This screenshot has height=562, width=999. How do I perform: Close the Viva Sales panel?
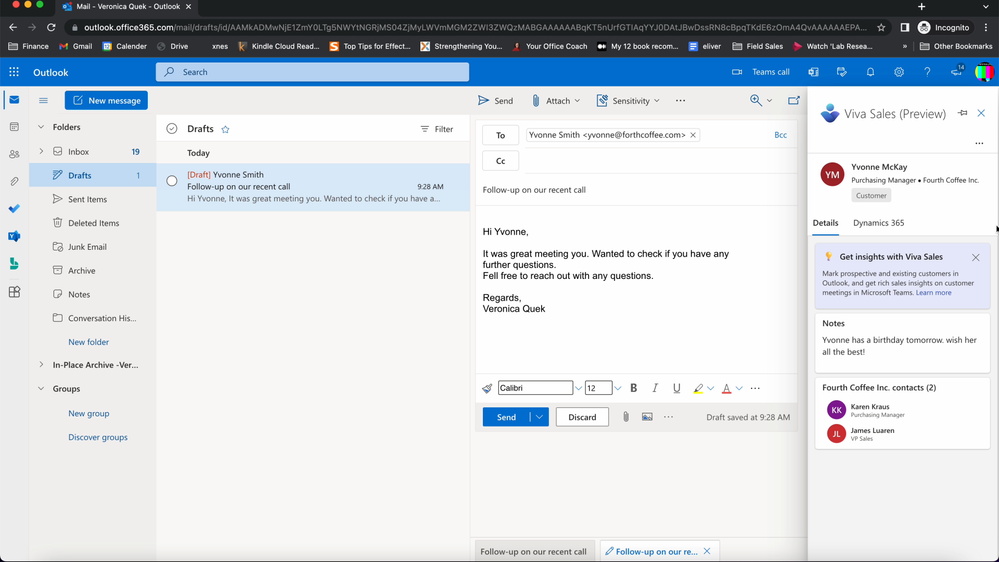[981, 113]
